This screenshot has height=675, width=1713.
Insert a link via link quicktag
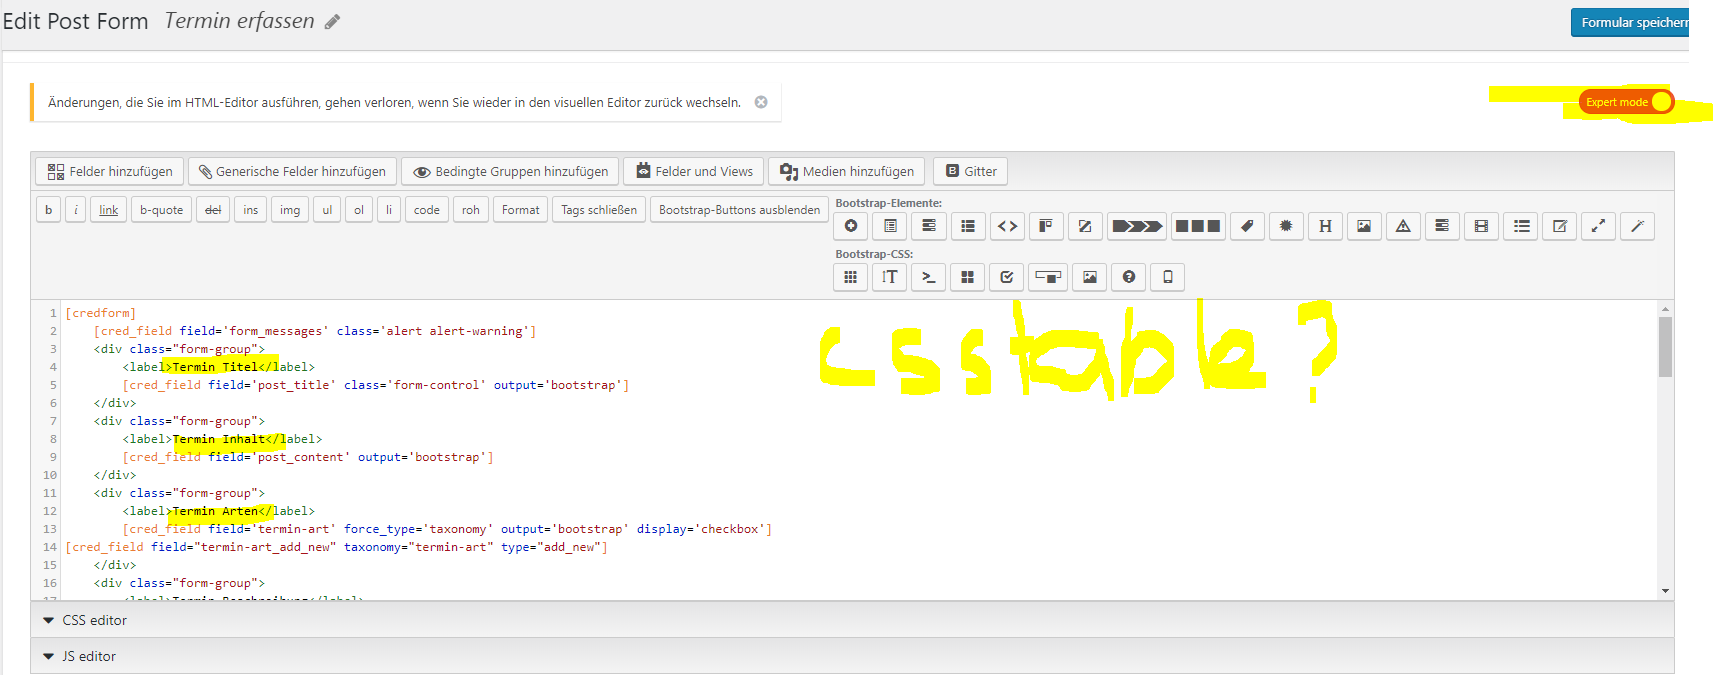(x=109, y=210)
